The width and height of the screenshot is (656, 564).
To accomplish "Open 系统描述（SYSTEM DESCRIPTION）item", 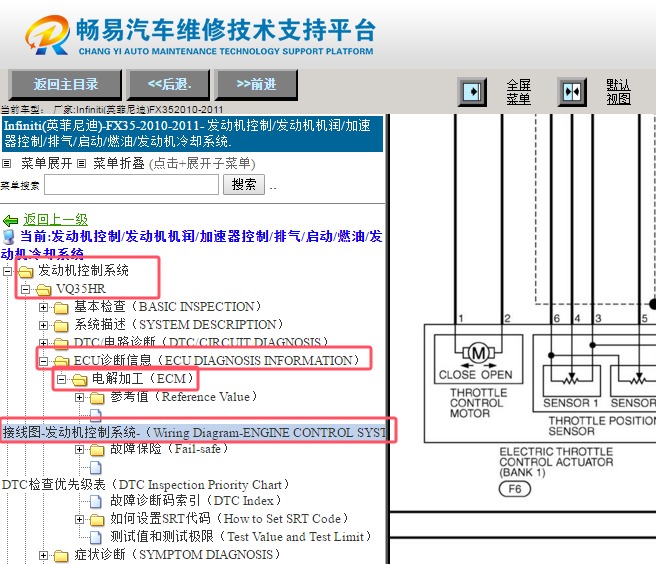I will (x=180, y=324).
